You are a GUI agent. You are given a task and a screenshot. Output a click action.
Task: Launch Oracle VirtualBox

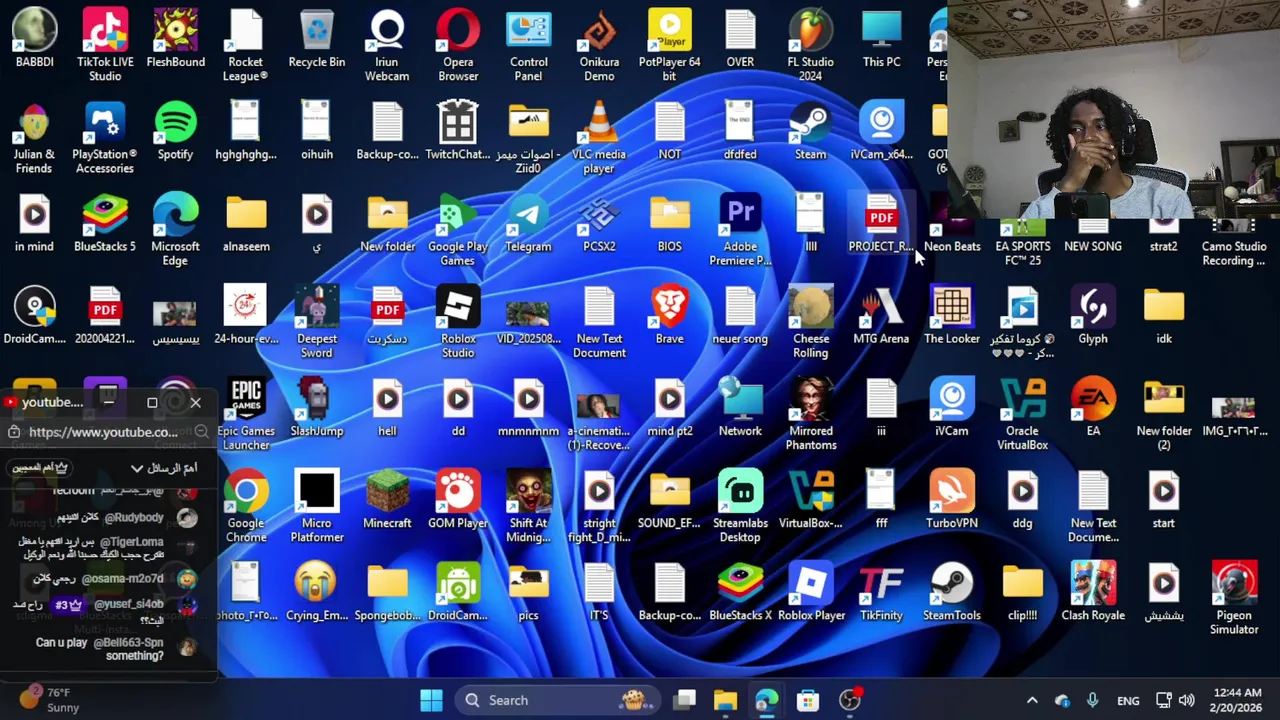(x=1022, y=414)
